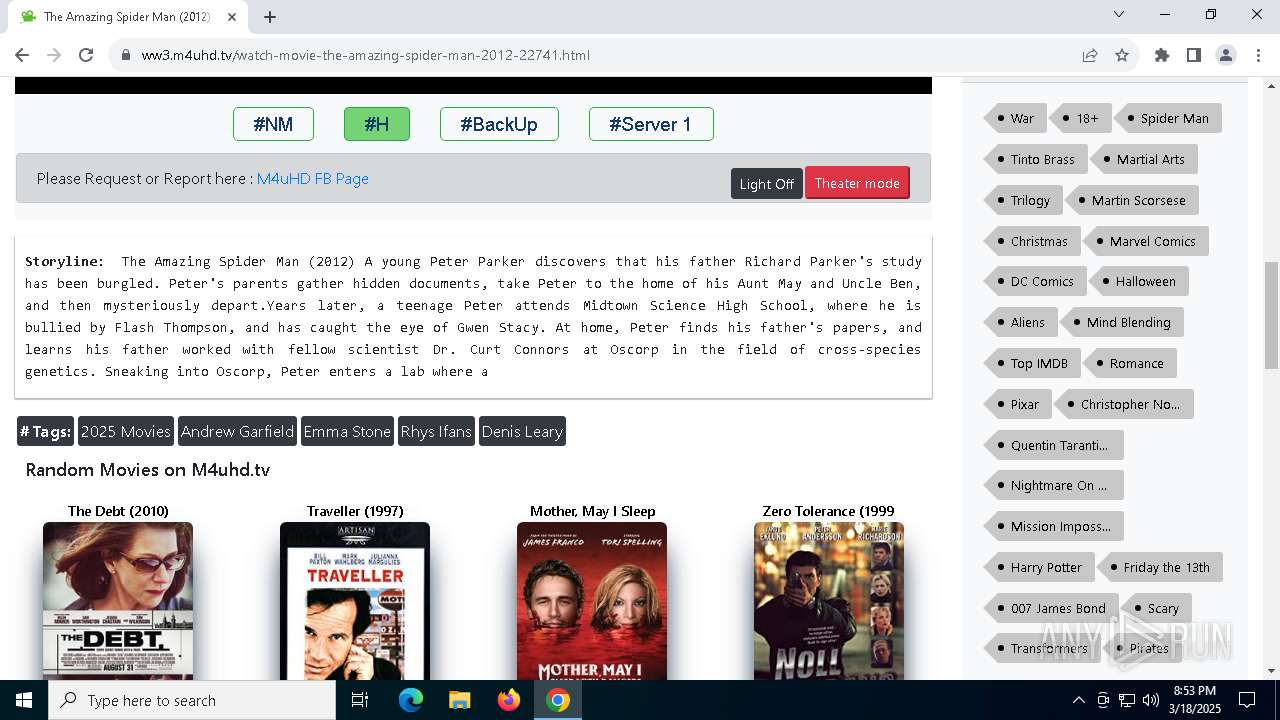Open share this page icon
Image resolution: width=1280 pixels, height=720 pixels.
1090,55
